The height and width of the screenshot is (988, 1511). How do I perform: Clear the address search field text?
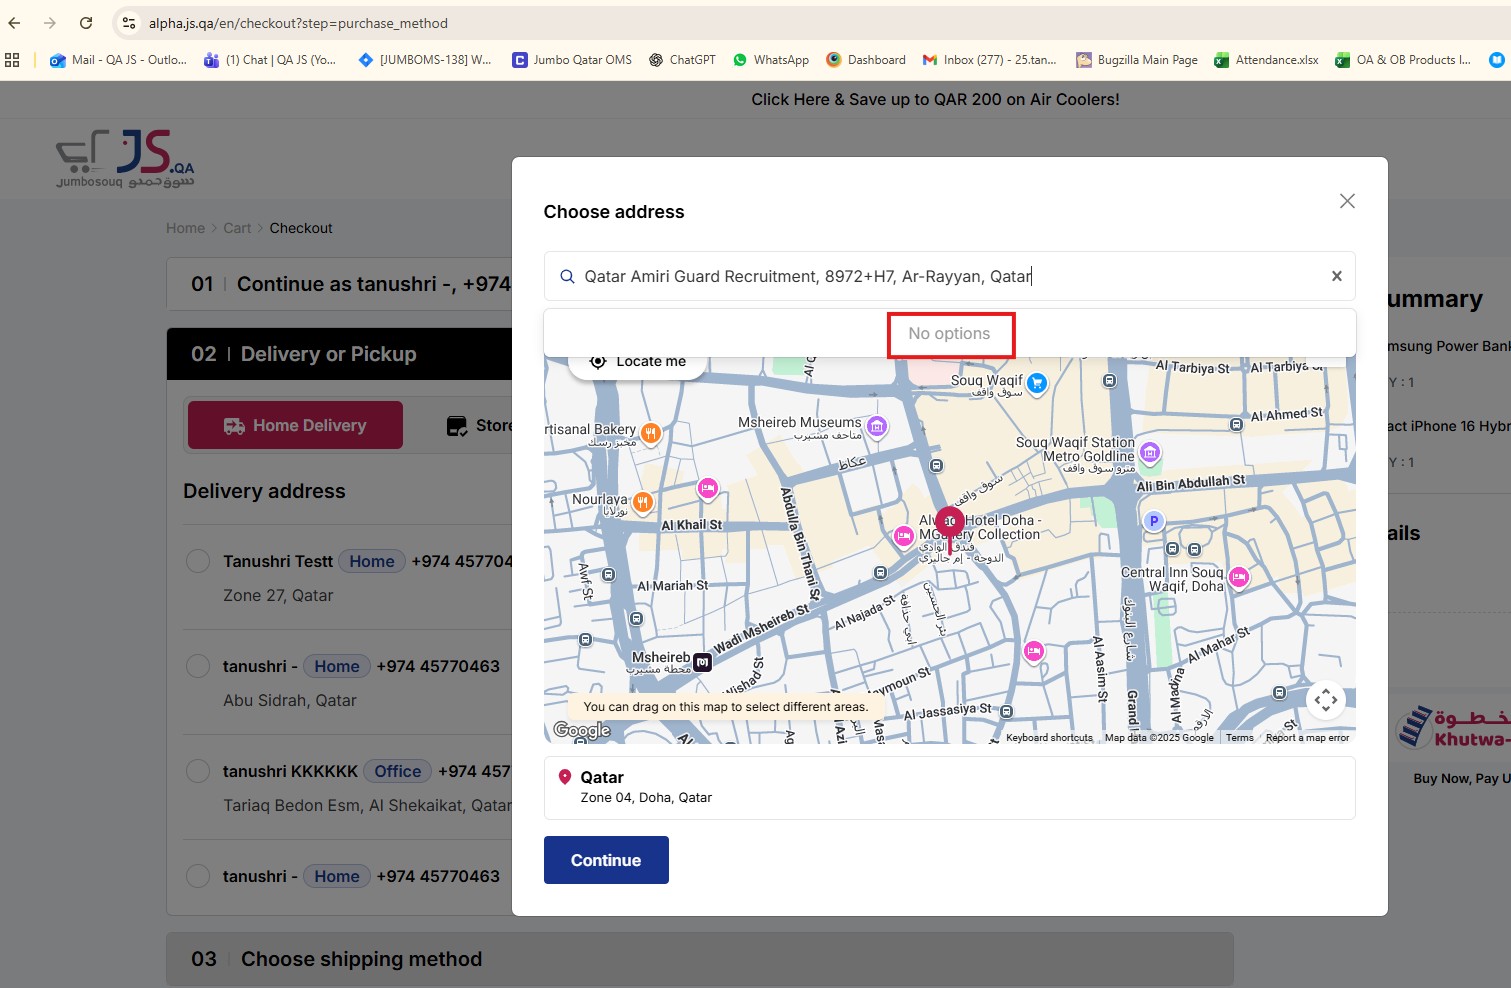(1336, 276)
